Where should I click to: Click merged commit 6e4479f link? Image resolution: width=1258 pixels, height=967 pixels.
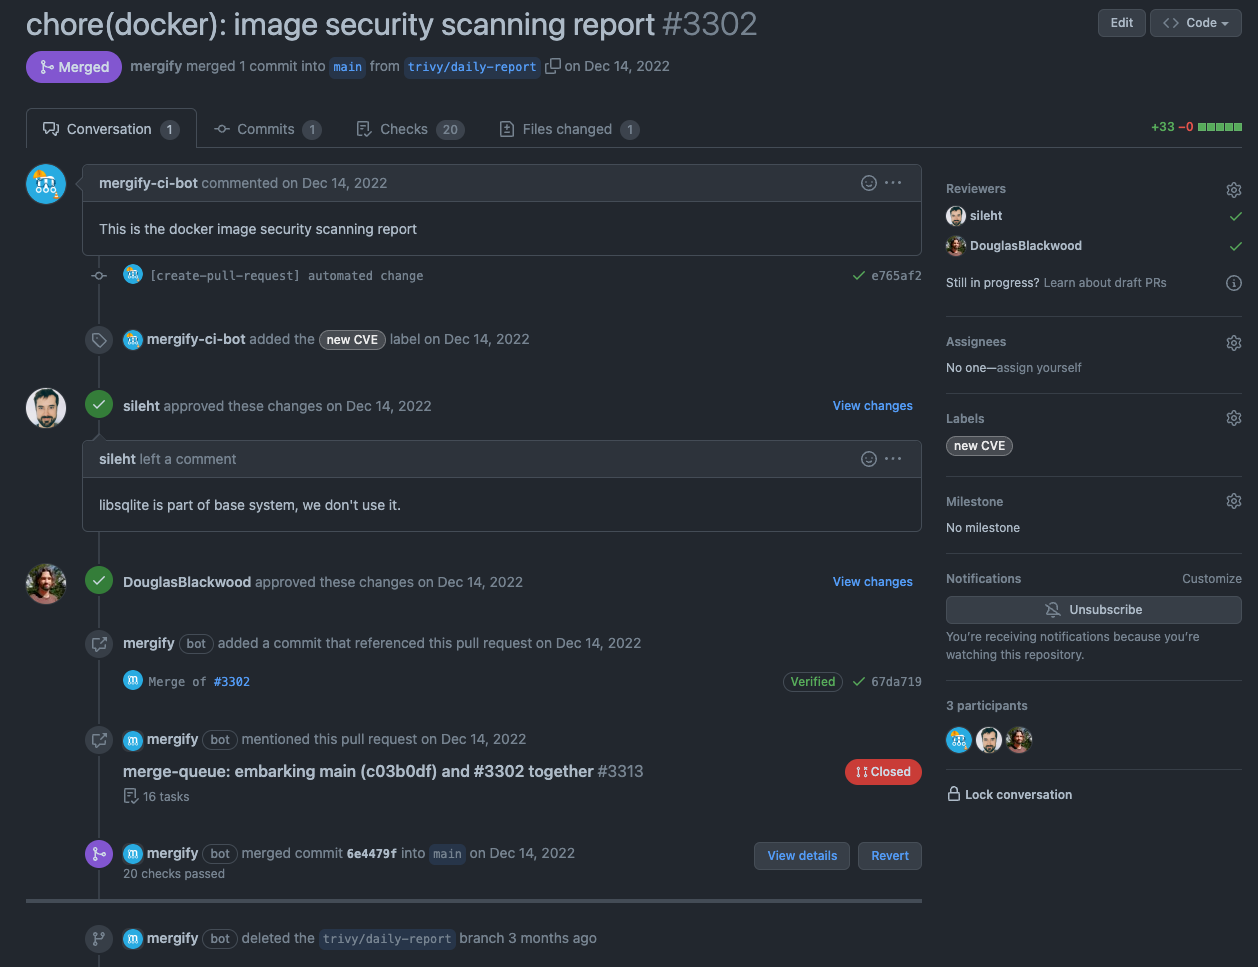point(372,854)
